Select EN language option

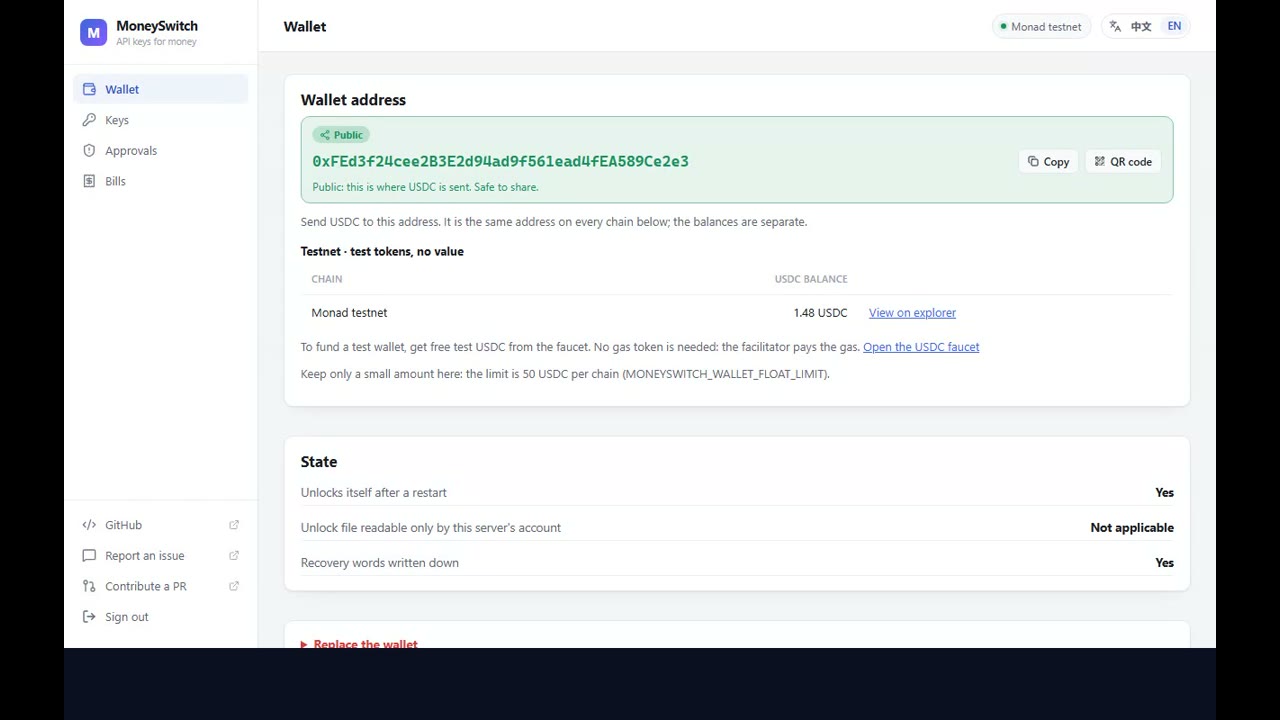(1174, 27)
